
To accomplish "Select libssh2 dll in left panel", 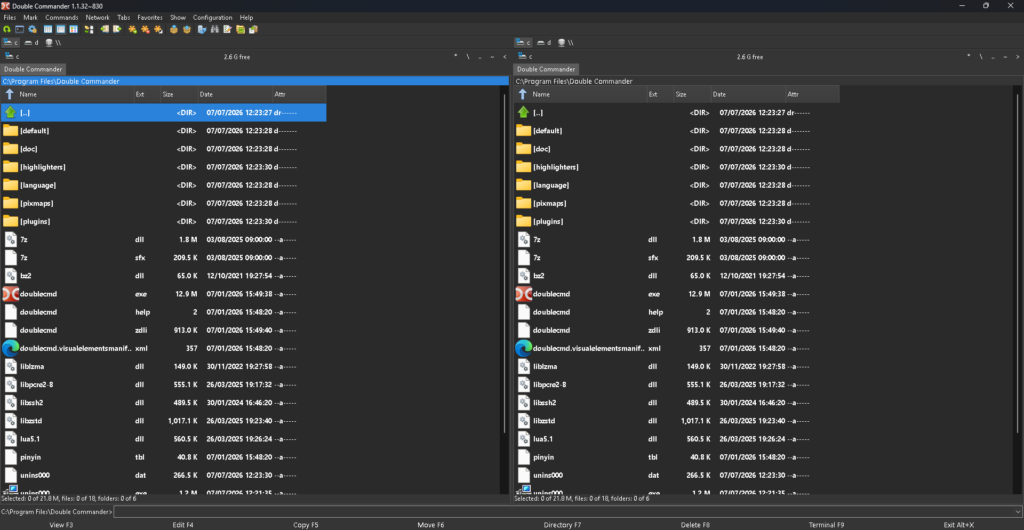I will click(x=163, y=403).
